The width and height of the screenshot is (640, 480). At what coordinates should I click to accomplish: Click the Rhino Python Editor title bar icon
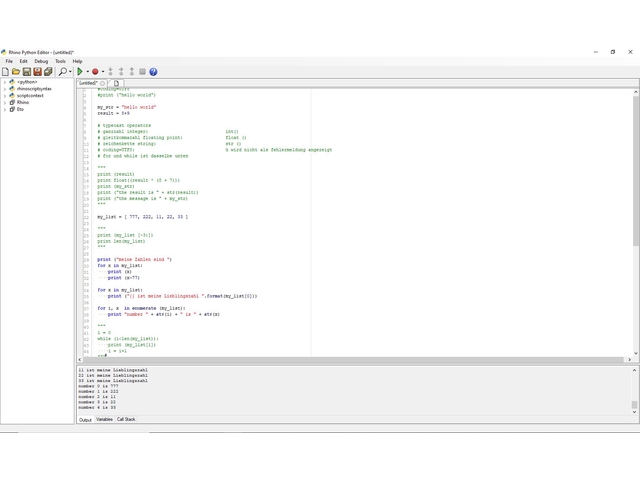[4, 52]
